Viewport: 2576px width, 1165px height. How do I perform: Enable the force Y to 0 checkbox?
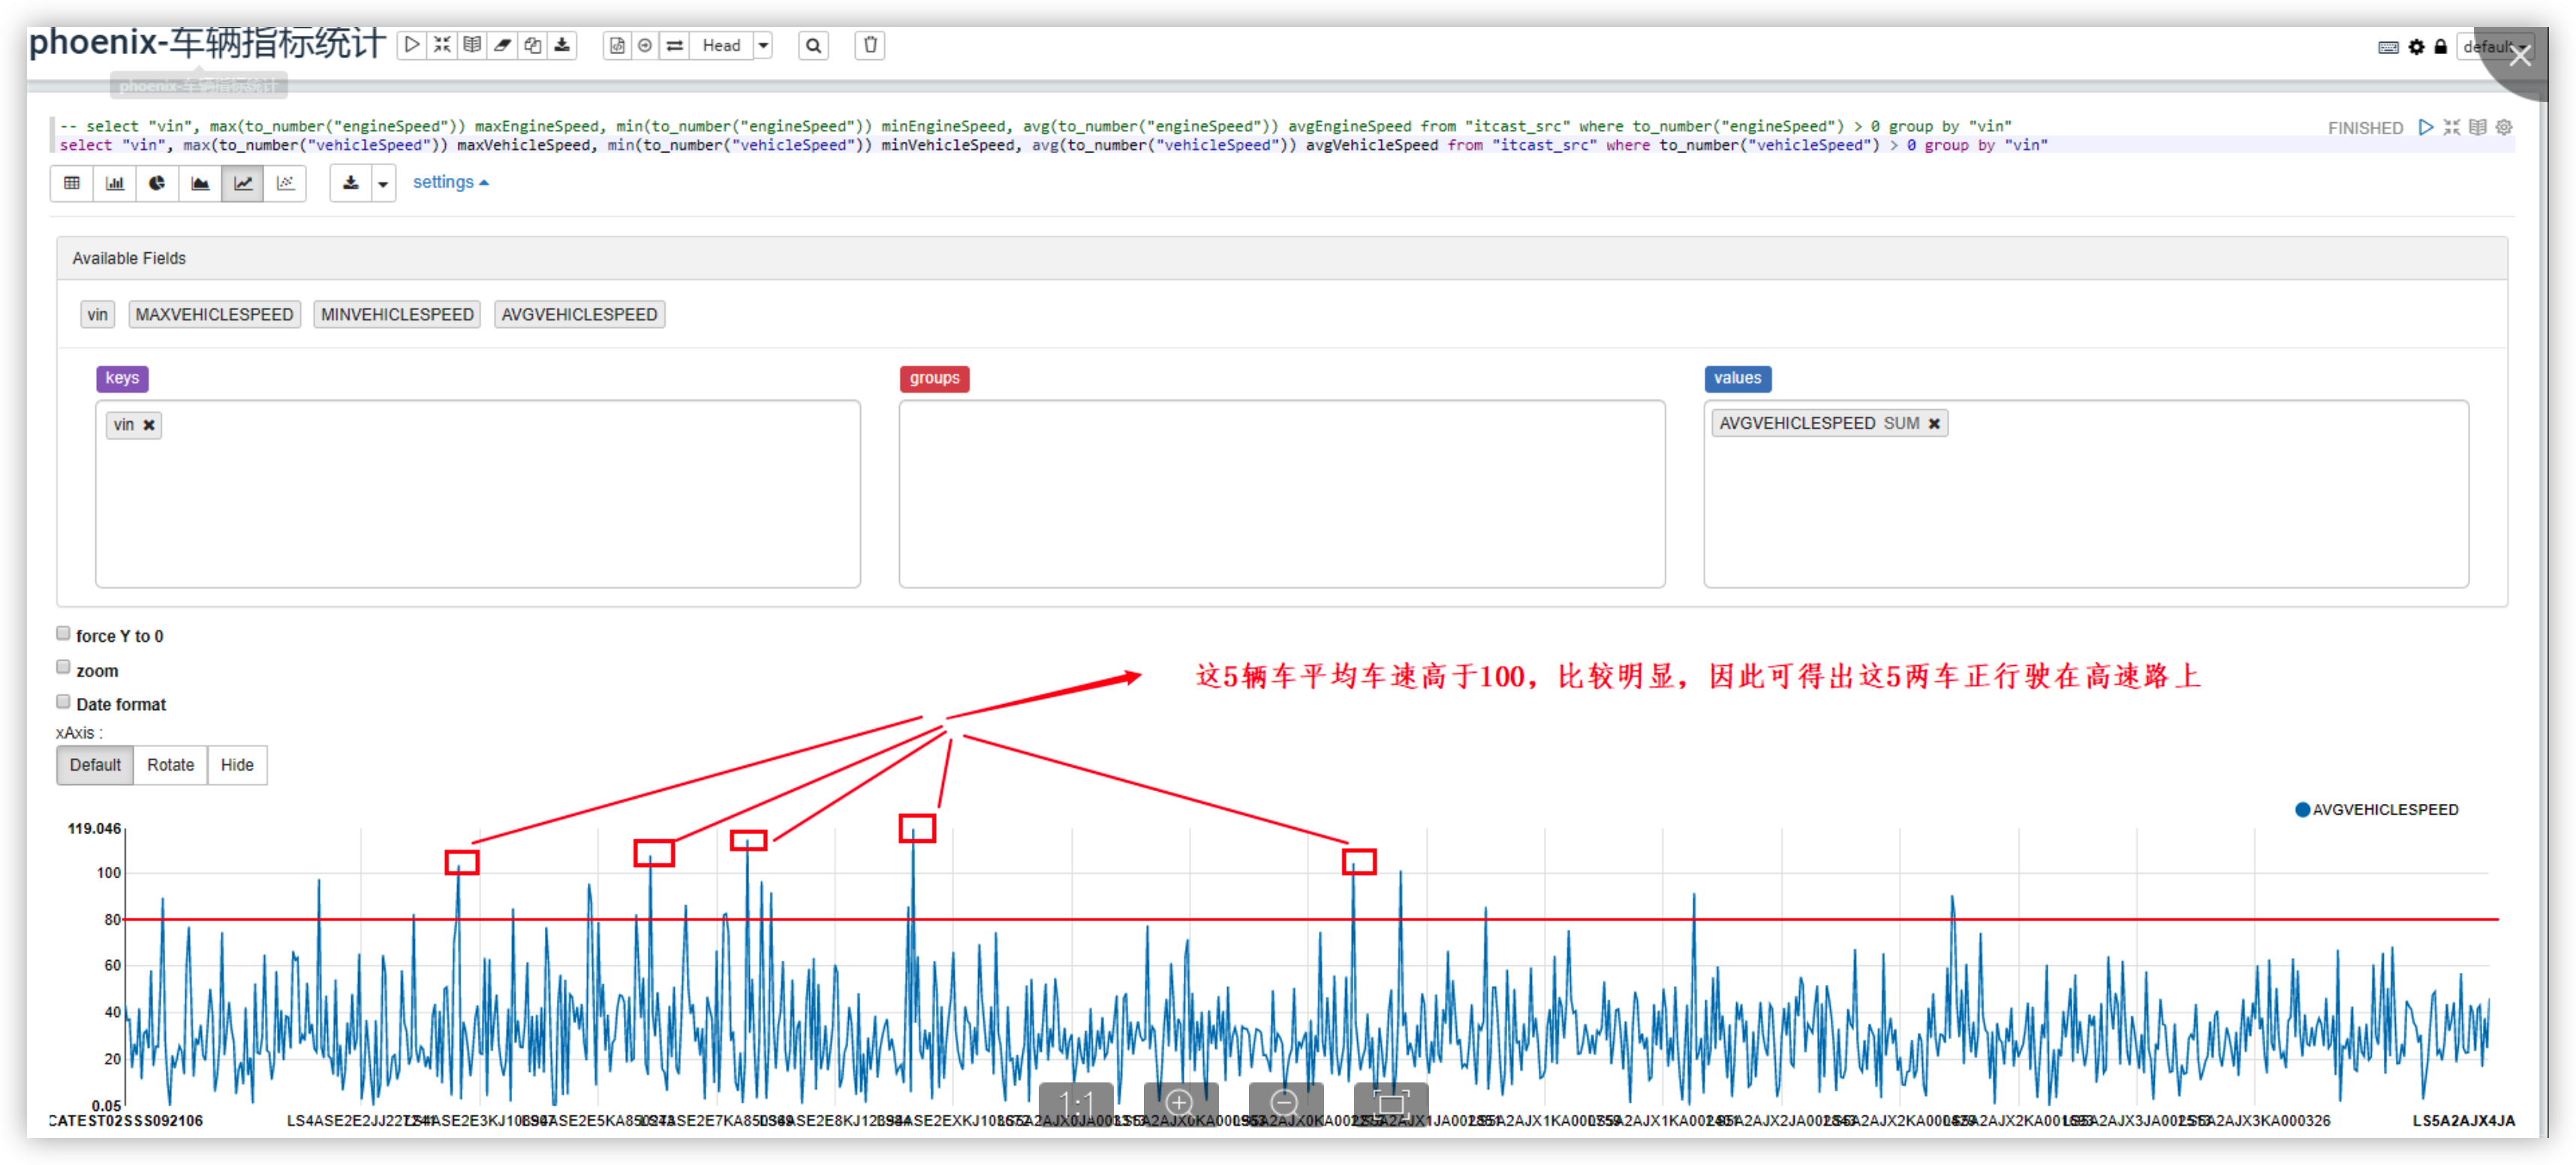(63, 633)
